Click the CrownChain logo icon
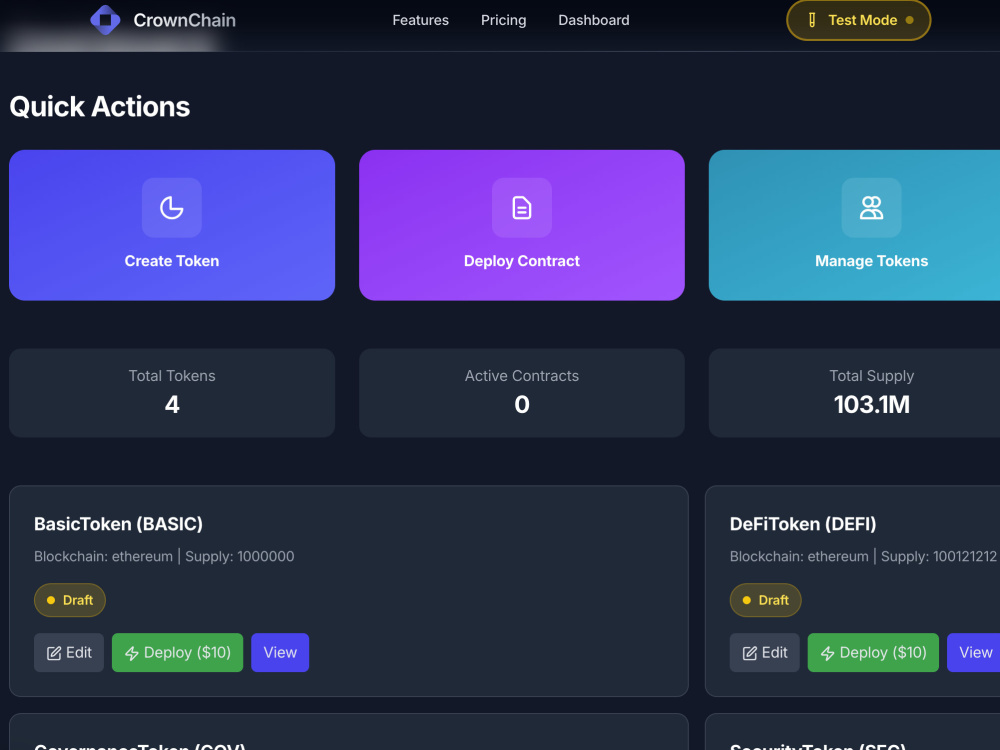 tap(106, 20)
